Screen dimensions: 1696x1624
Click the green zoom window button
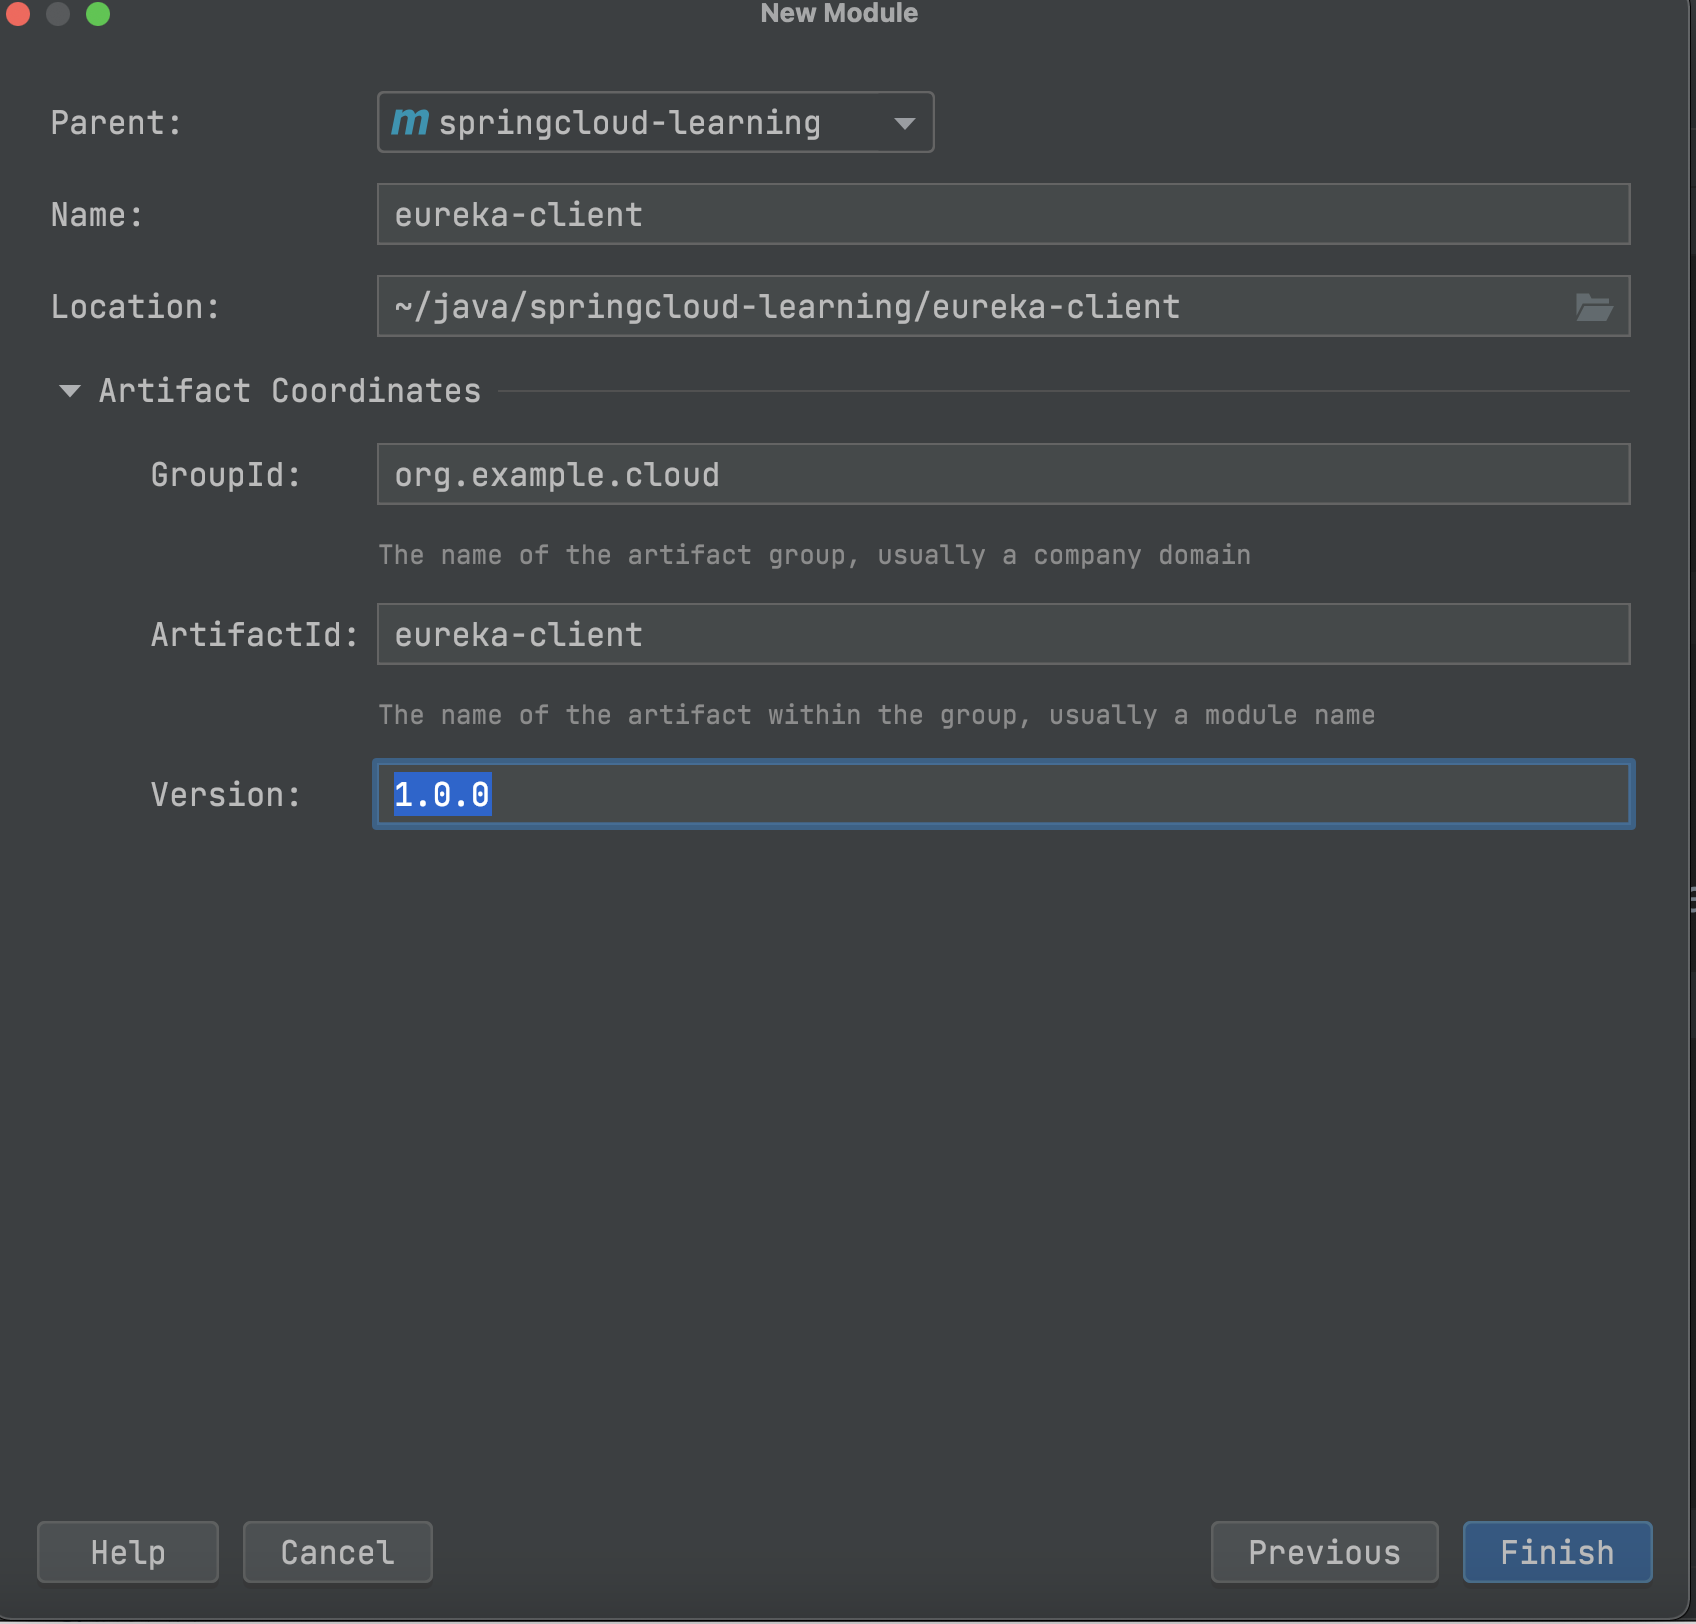pos(98,14)
